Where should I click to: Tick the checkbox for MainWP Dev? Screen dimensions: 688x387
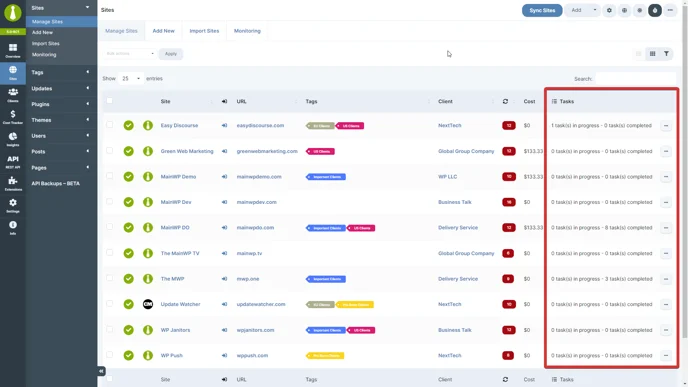pyautogui.click(x=109, y=201)
